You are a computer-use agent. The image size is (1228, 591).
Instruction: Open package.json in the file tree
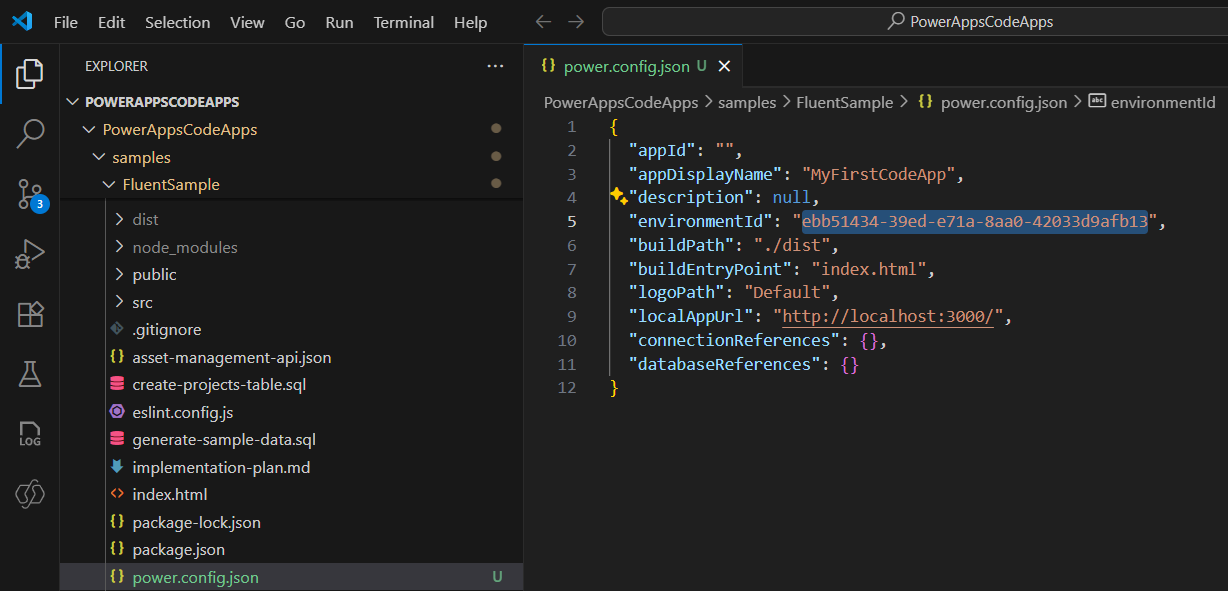178,549
